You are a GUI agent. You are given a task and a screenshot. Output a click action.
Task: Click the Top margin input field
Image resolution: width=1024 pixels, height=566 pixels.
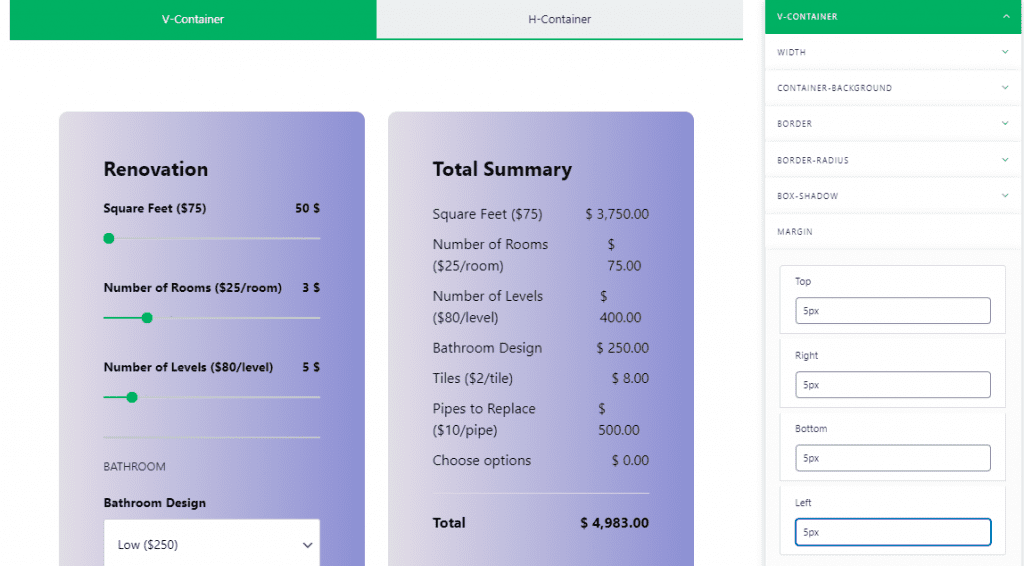coord(893,310)
